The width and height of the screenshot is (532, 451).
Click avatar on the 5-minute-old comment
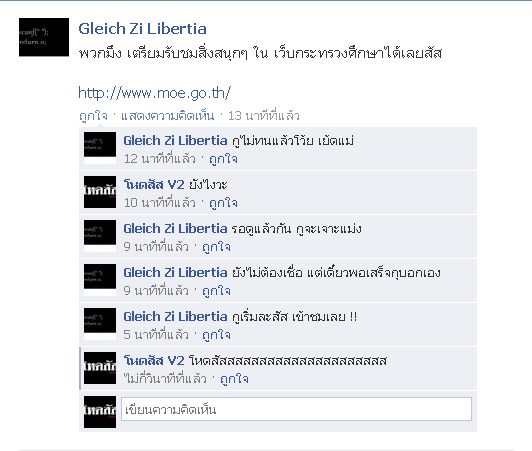coord(100,324)
